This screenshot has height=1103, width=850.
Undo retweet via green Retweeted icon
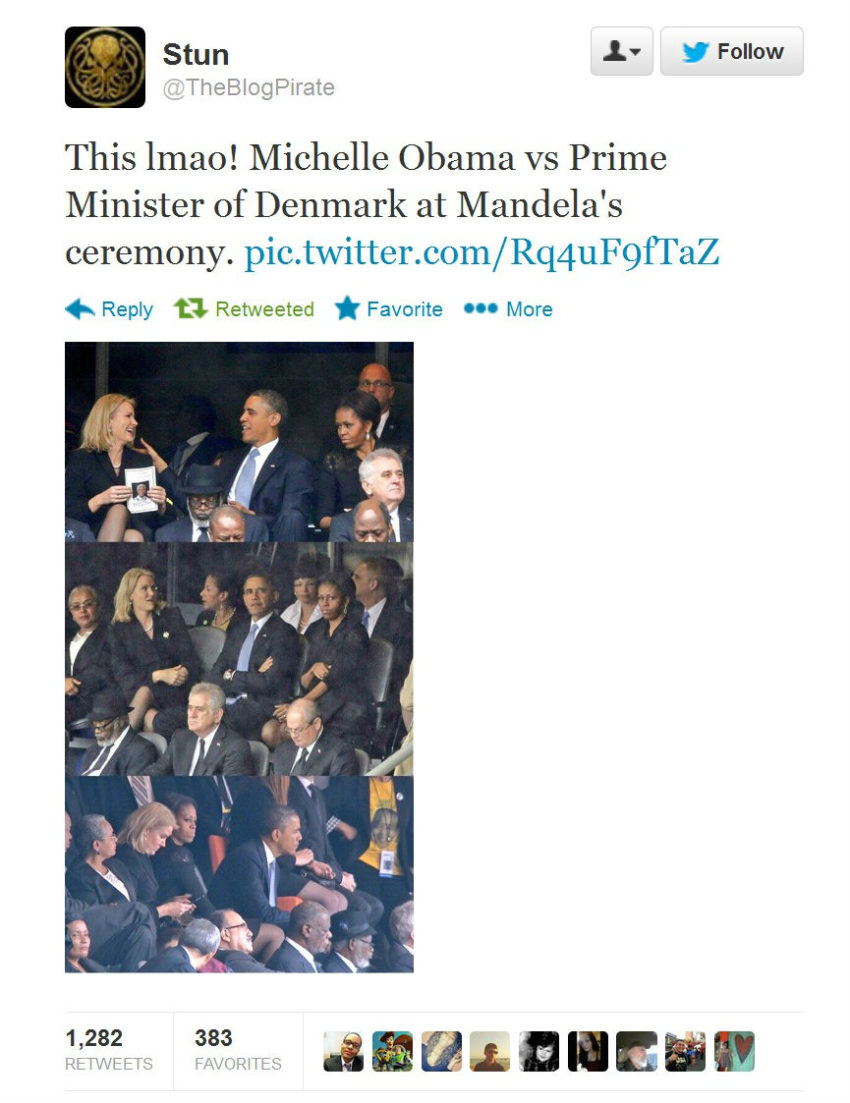point(191,308)
